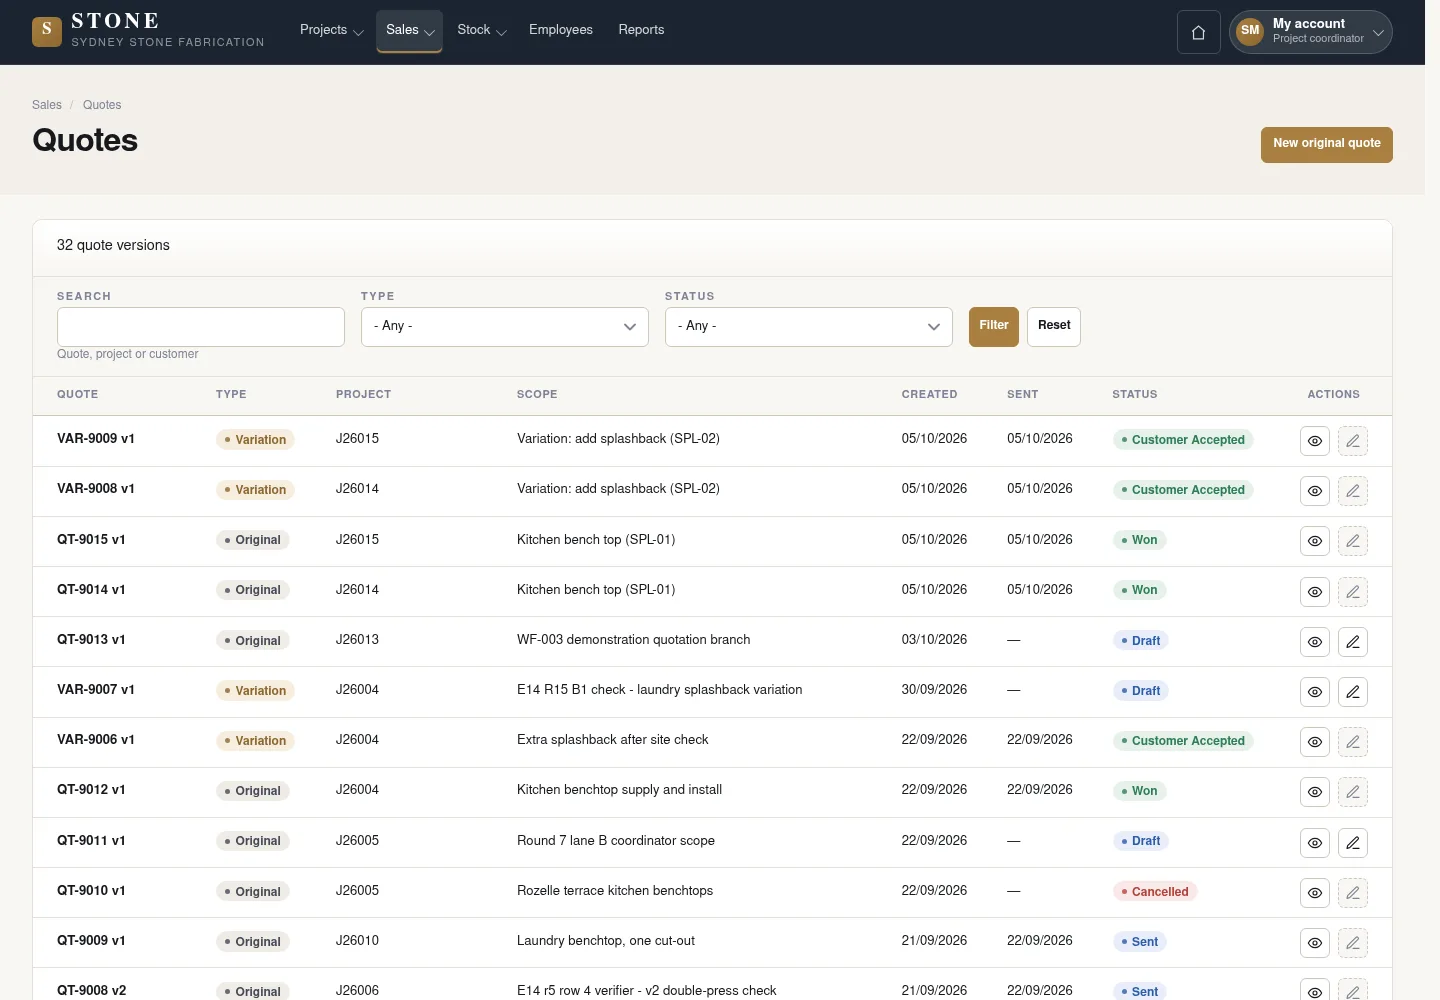
Task: Click scope 'Laundry benchtop, one cut-out'
Action: pos(606,941)
